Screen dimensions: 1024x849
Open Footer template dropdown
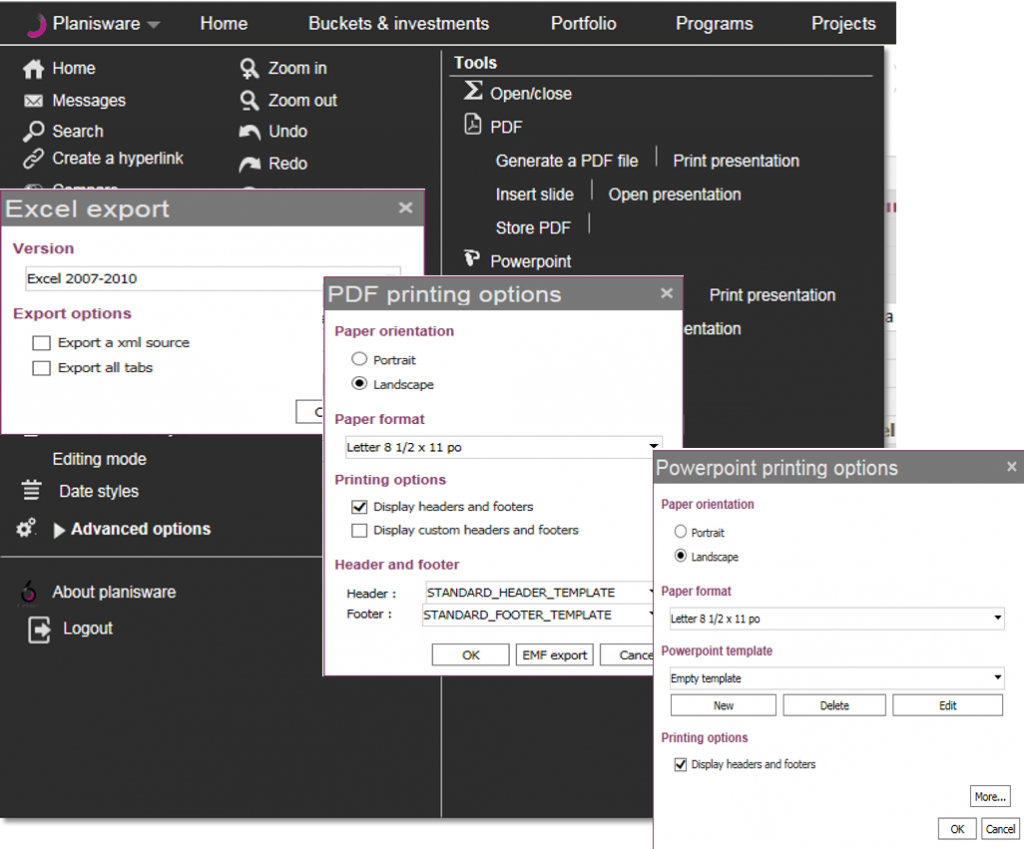pos(537,615)
